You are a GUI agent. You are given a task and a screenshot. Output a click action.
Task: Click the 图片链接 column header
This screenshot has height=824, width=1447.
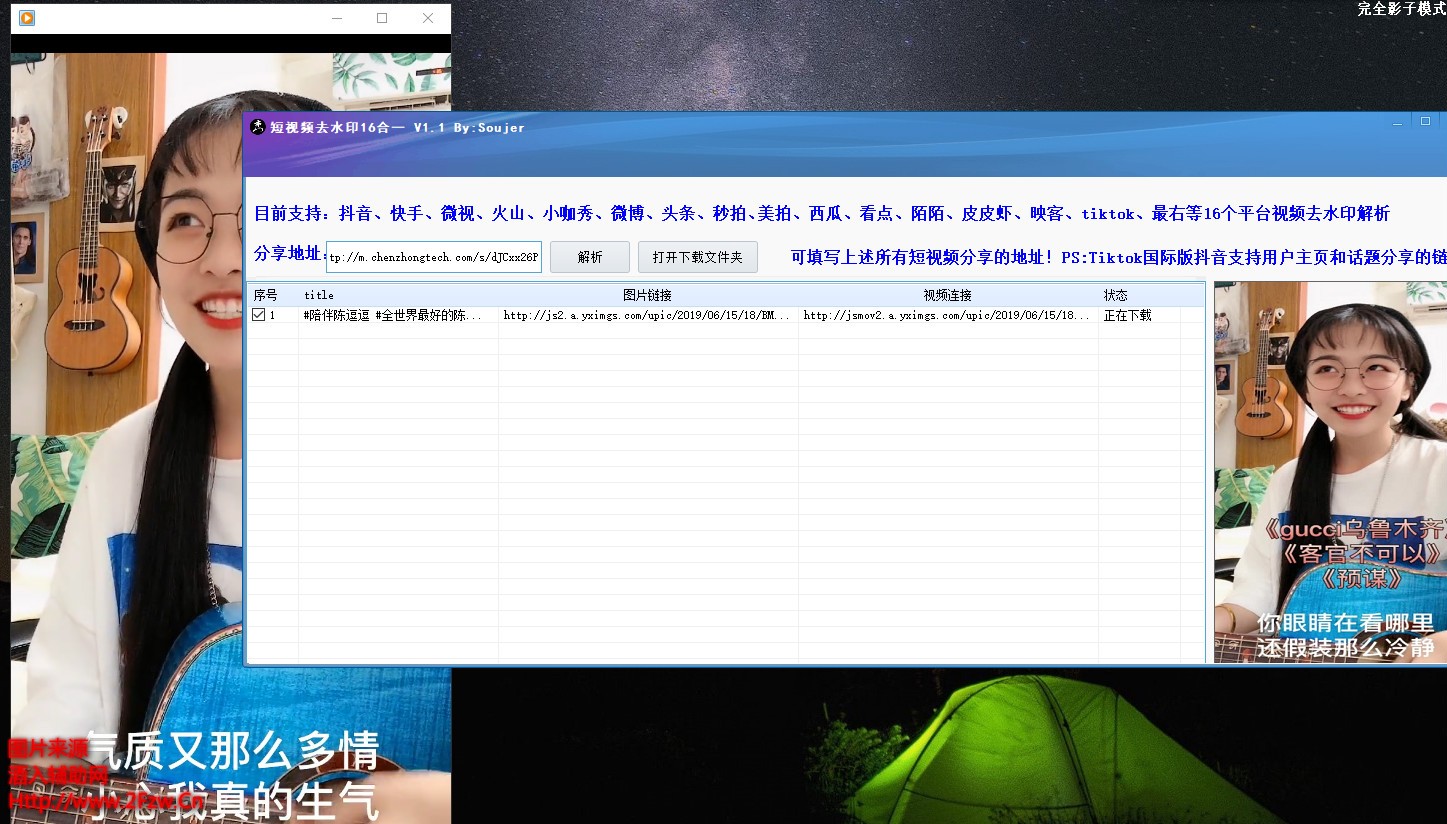coord(648,295)
